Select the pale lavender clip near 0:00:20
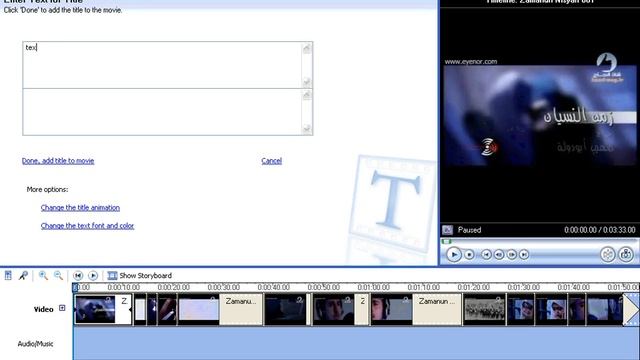The height and width of the screenshot is (360, 640). pyautogui.click(x=198, y=310)
